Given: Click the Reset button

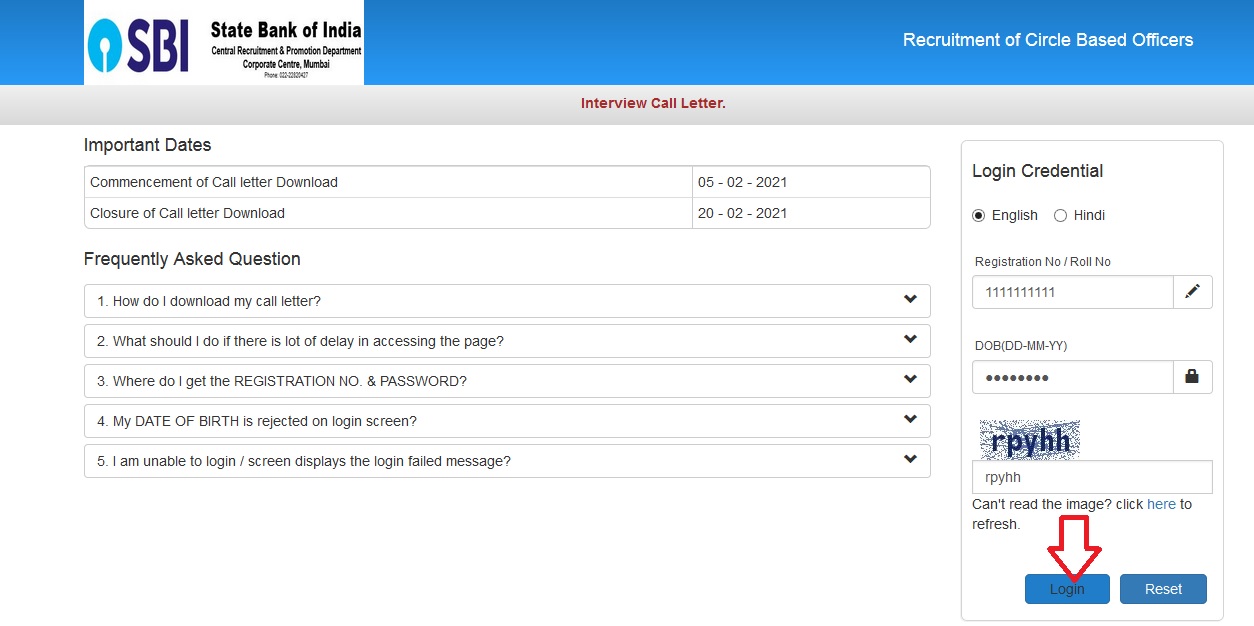Looking at the screenshot, I should (x=1163, y=589).
